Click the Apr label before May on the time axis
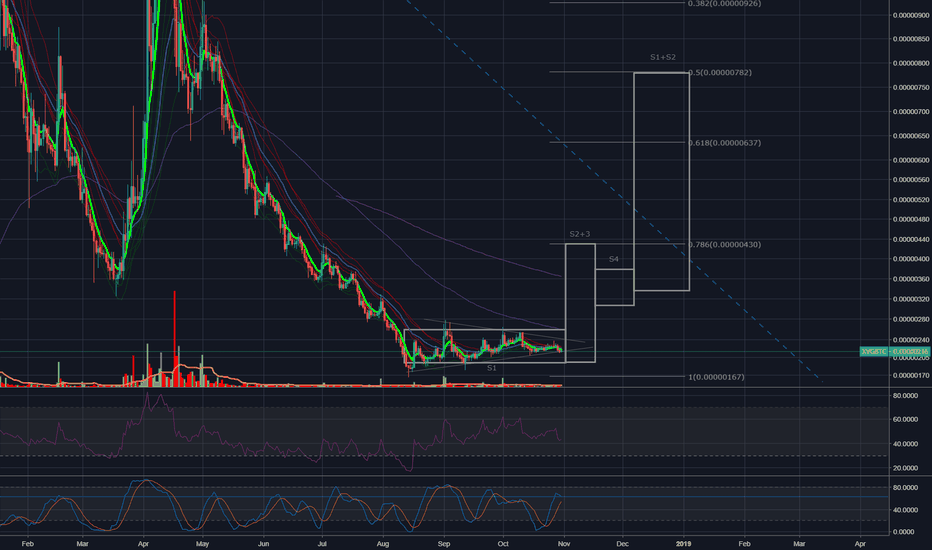The width and height of the screenshot is (932, 550). point(143,543)
